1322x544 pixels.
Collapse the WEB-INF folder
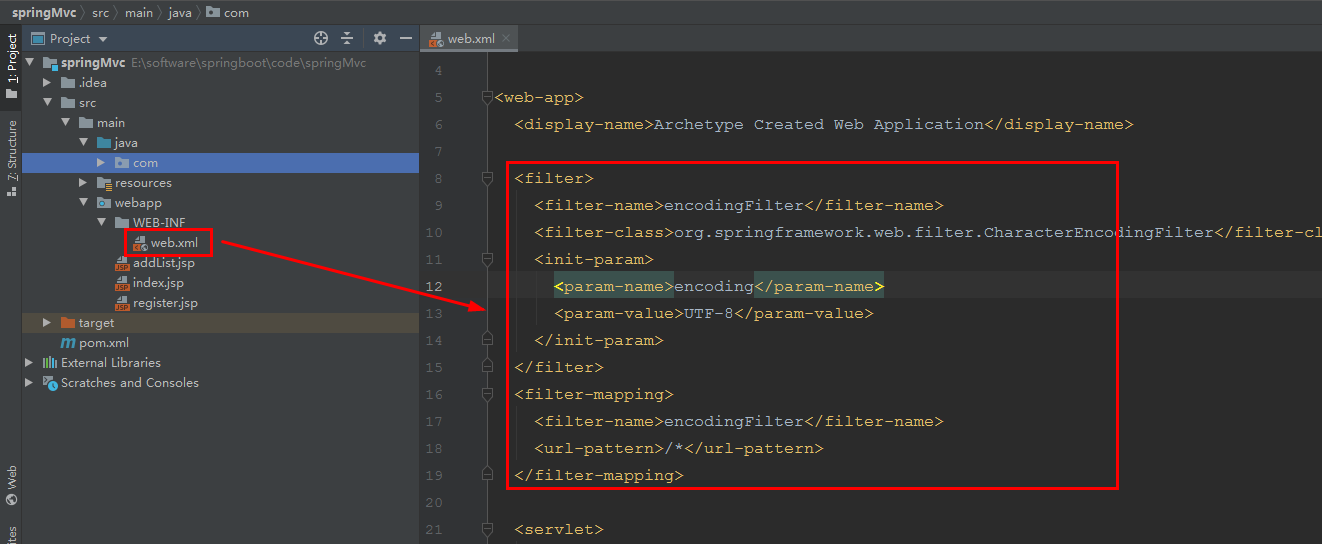coord(102,223)
